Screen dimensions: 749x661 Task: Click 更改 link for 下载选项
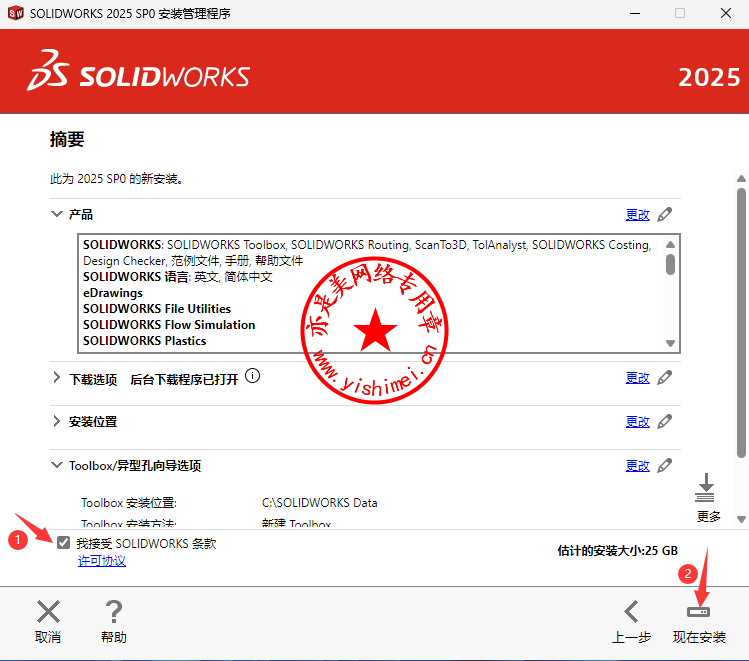[x=638, y=378]
